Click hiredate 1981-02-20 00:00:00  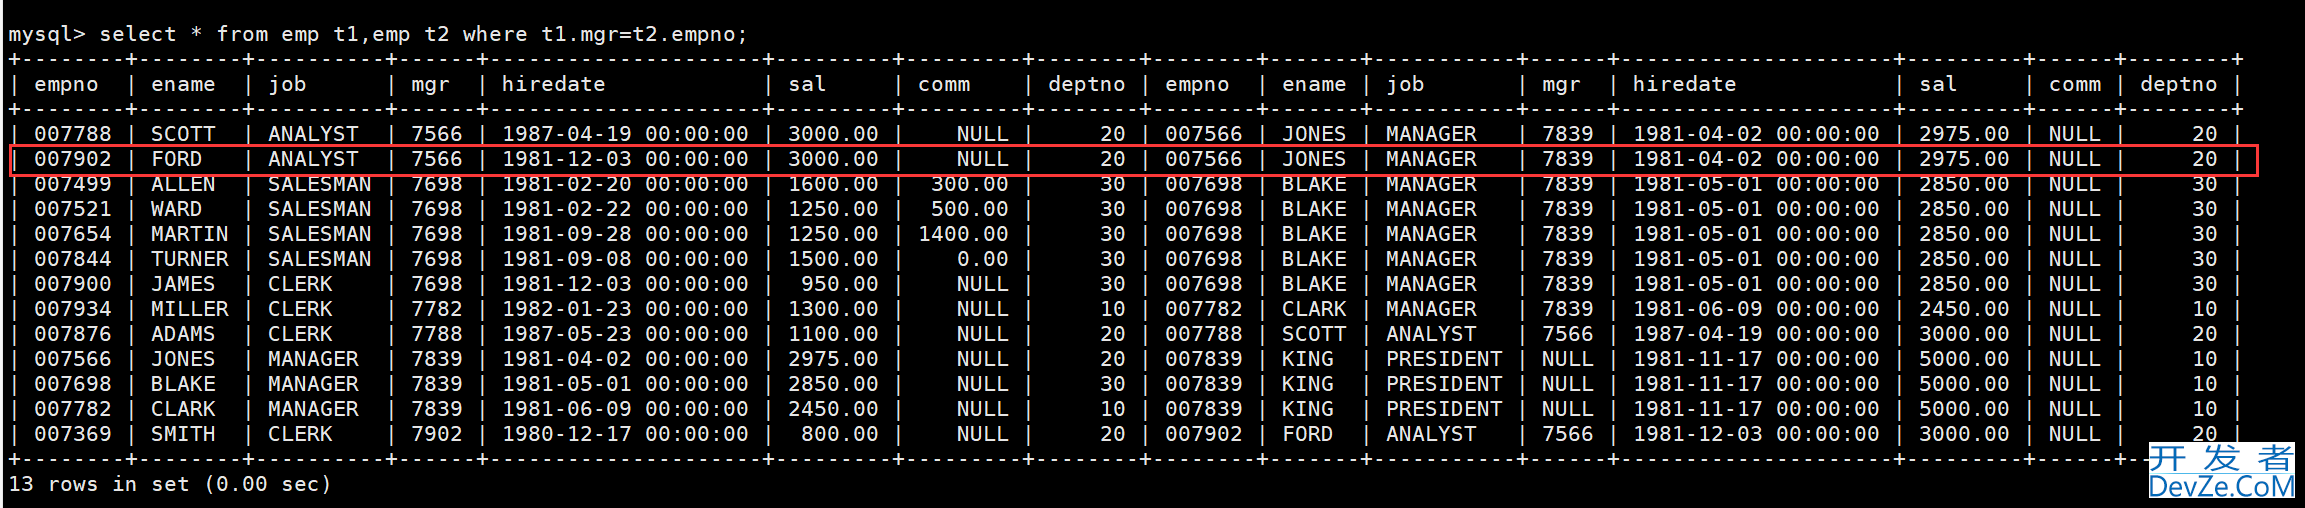[x=625, y=184]
